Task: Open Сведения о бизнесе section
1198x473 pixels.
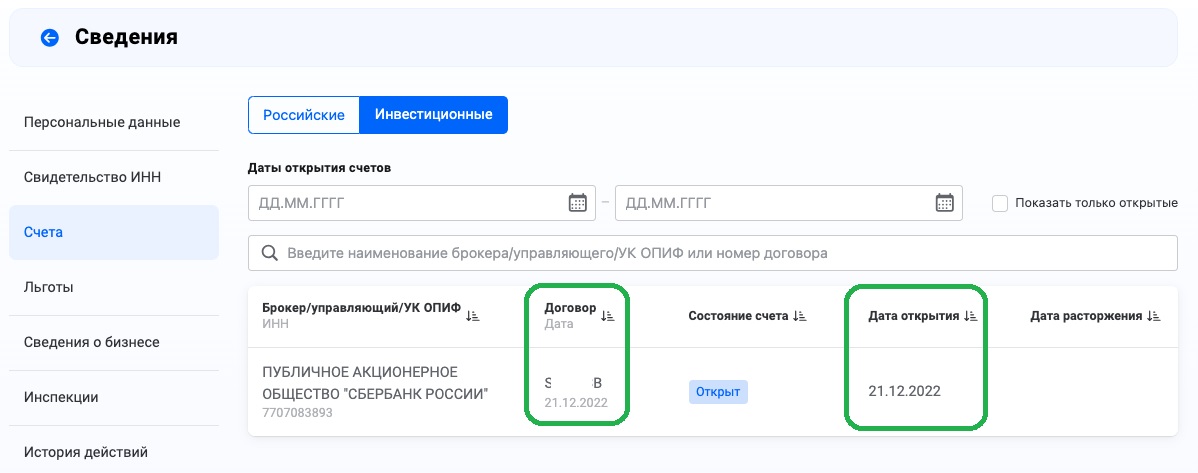Action: pos(92,342)
